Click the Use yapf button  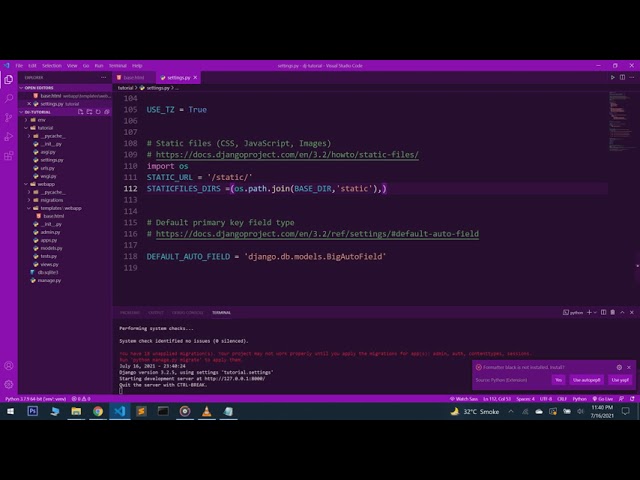point(620,380)
